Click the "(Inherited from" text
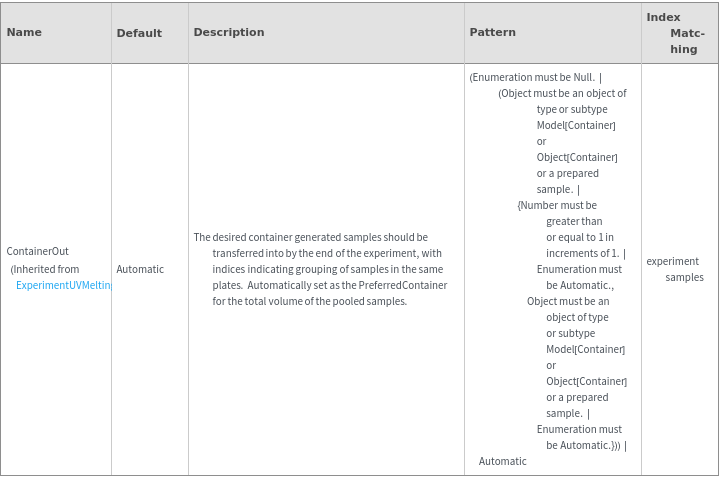Screen dimensions: 719x477 (45, 269)
